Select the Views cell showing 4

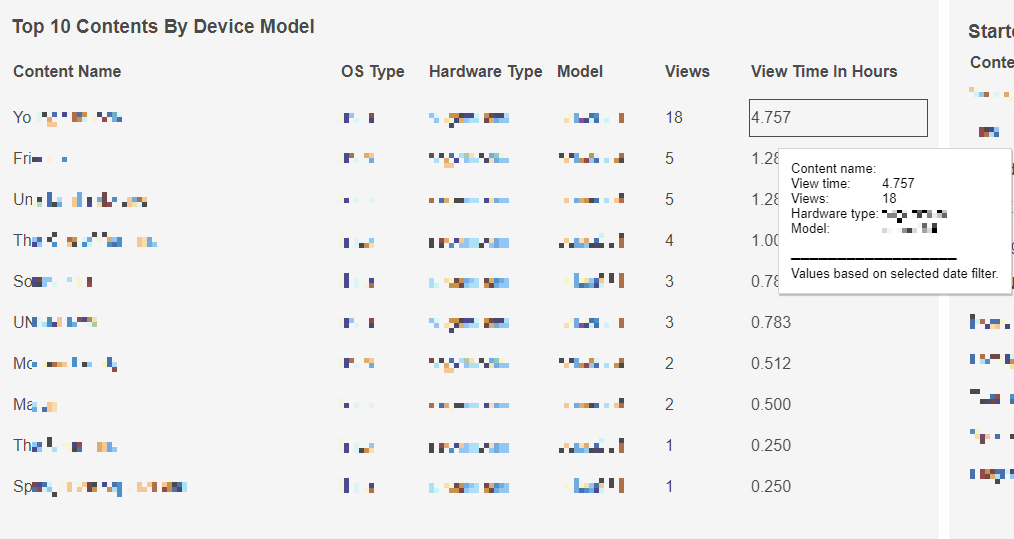coord(670,241)
